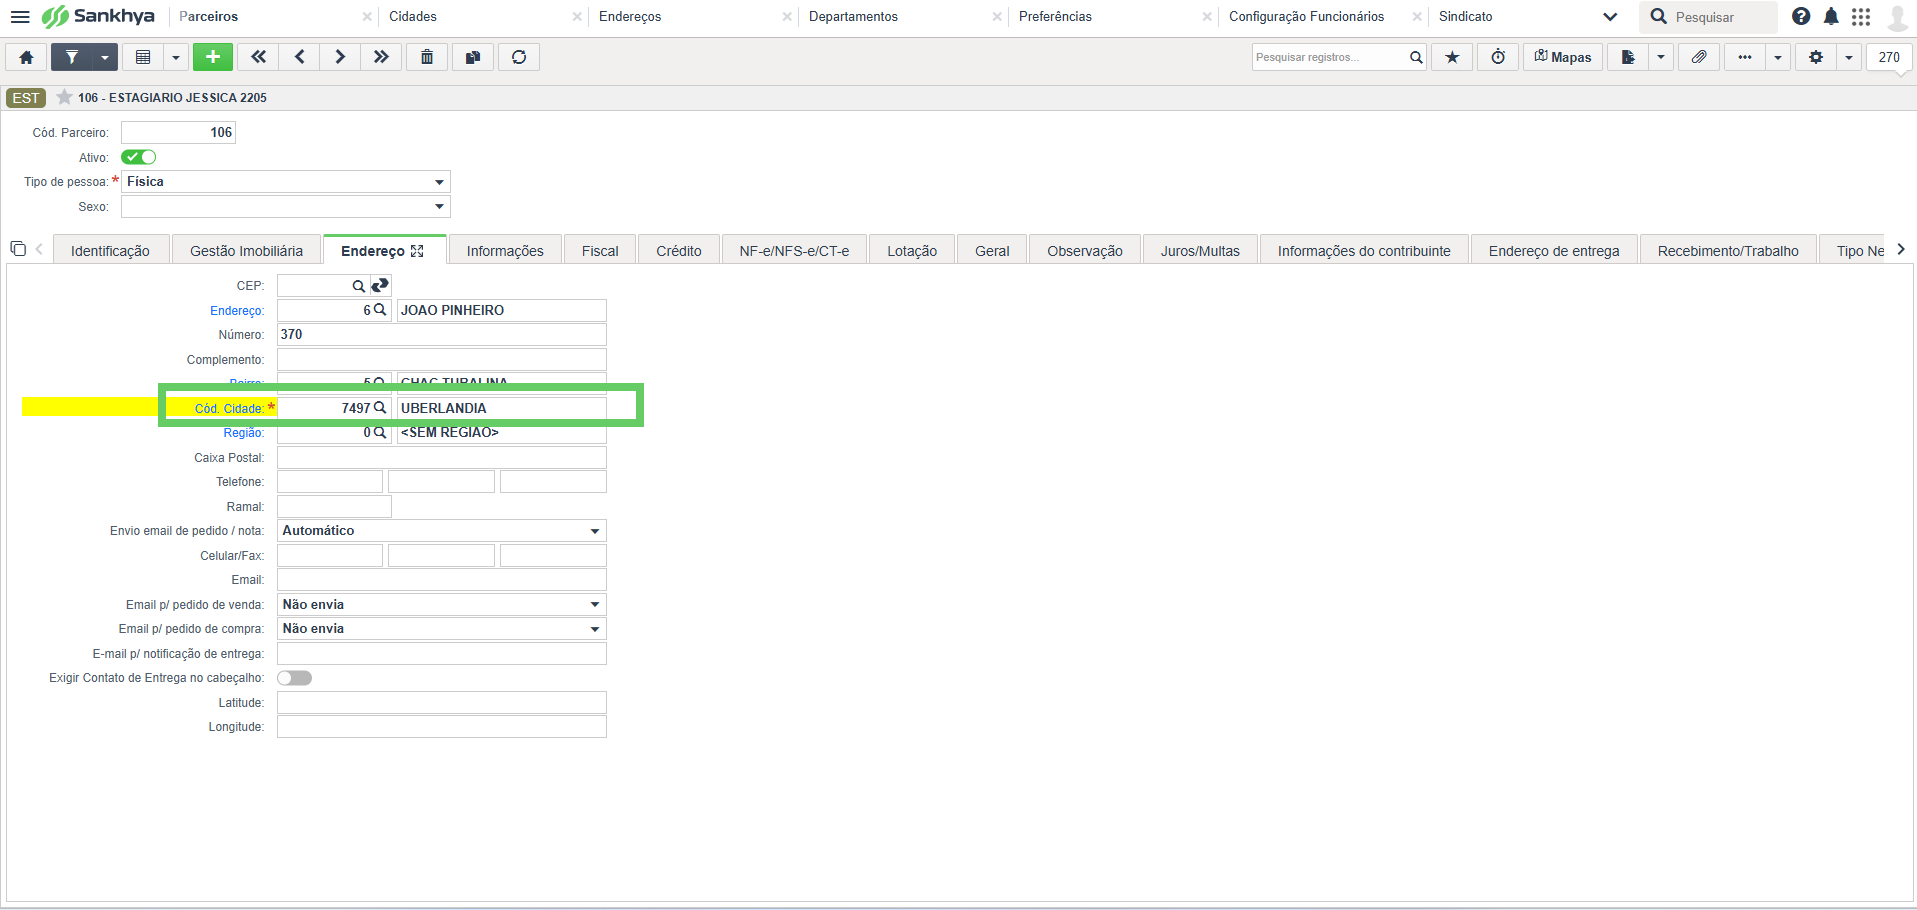Go to the previous record
Viewport: 1917px width, 910px height.
300,57
